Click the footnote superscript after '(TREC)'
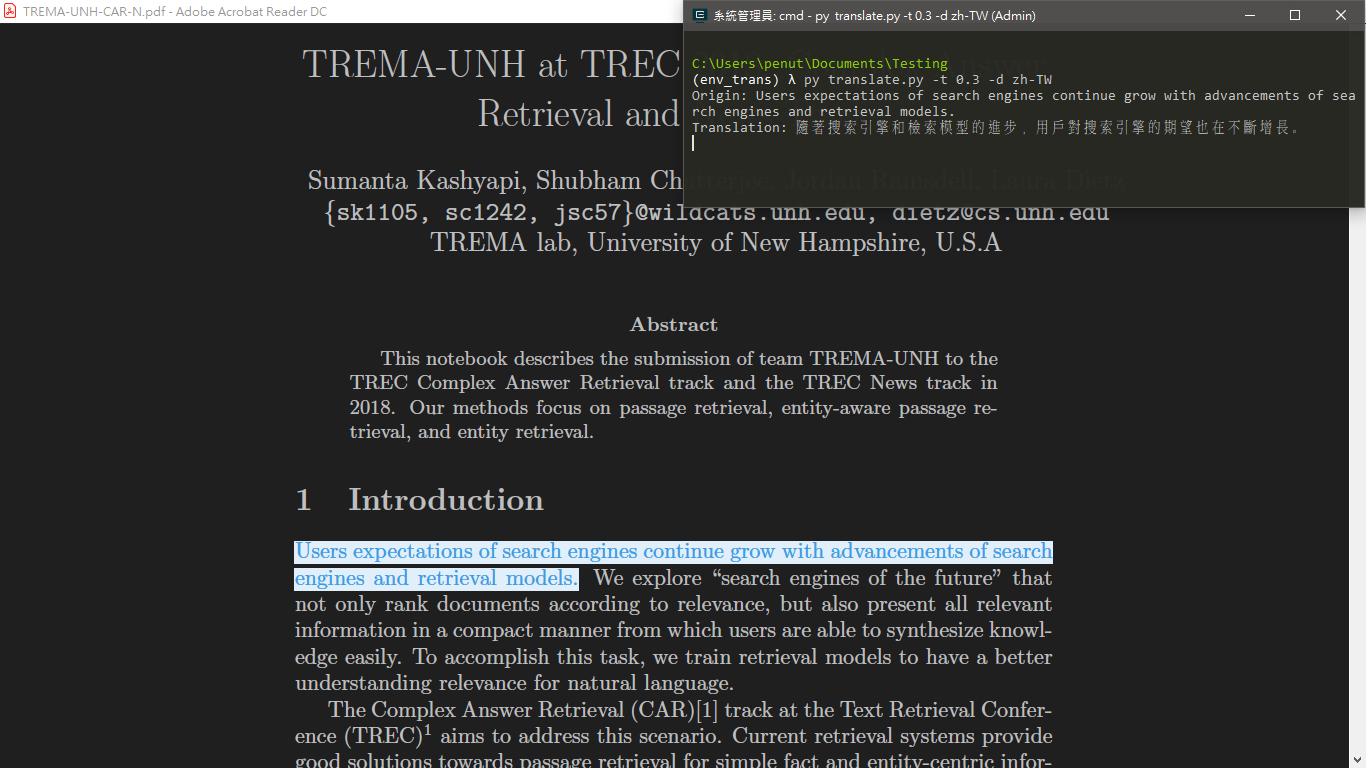The image size is (1366, 768). click(427, 731)
